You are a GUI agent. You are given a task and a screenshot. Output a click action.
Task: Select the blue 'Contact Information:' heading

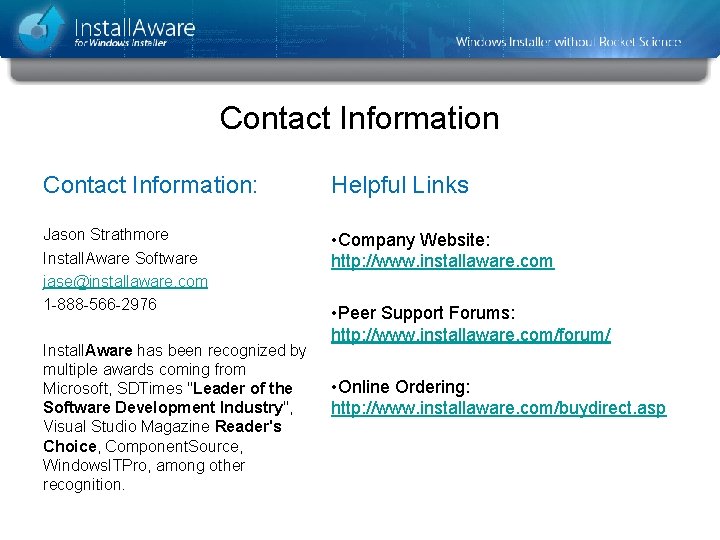tap(150, 185)
